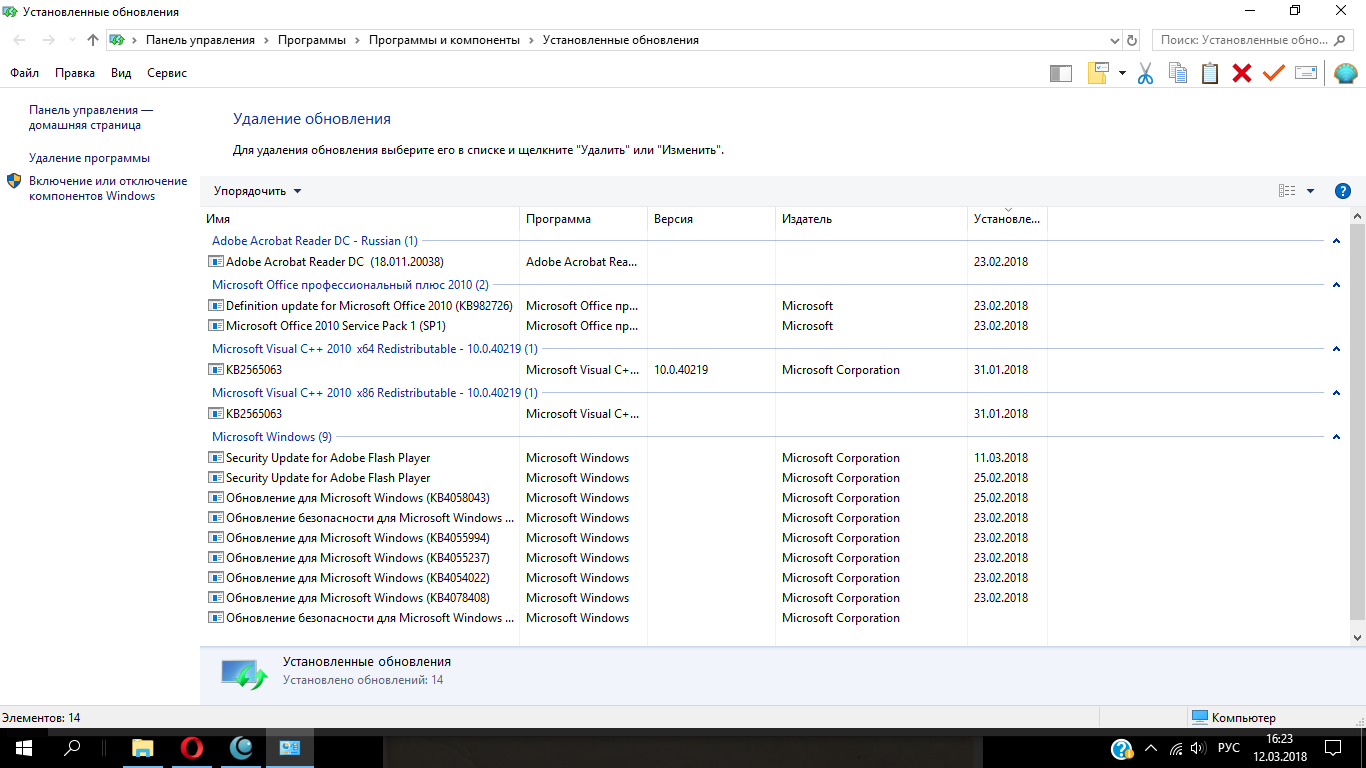Open taskbar search magnifier
This screenshot has height=768, width=1366.
click(x=72, y=748)
